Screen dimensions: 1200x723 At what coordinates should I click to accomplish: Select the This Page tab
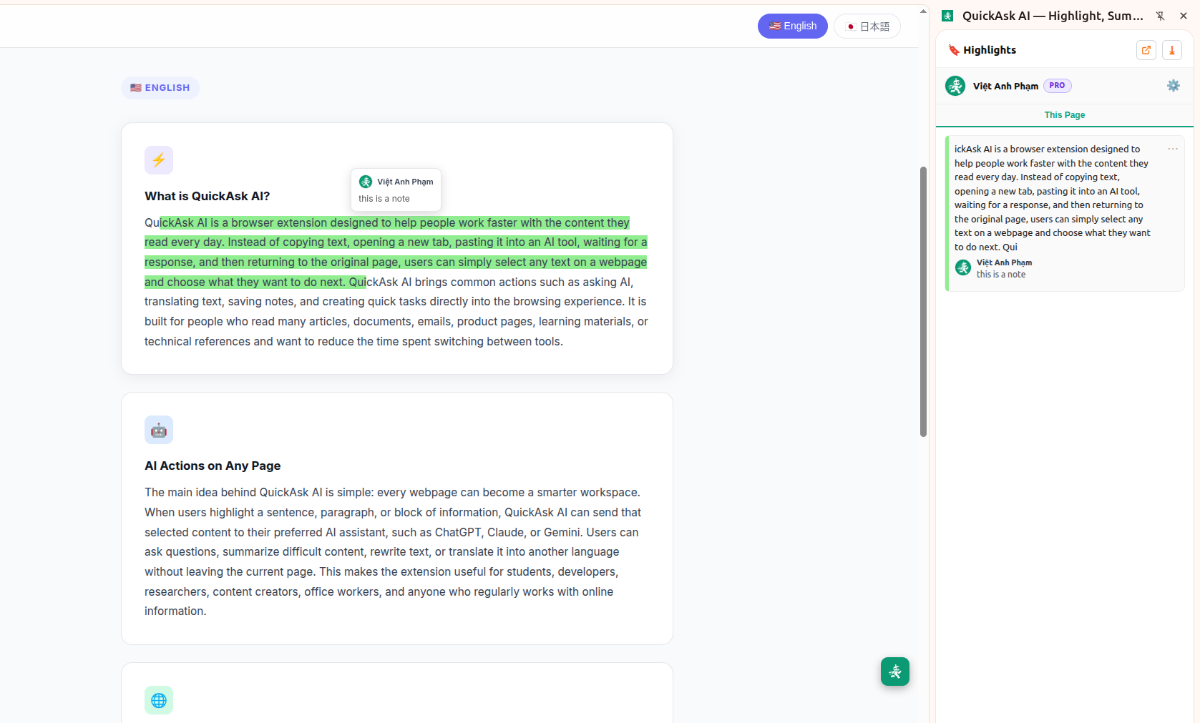point(1064,115)
